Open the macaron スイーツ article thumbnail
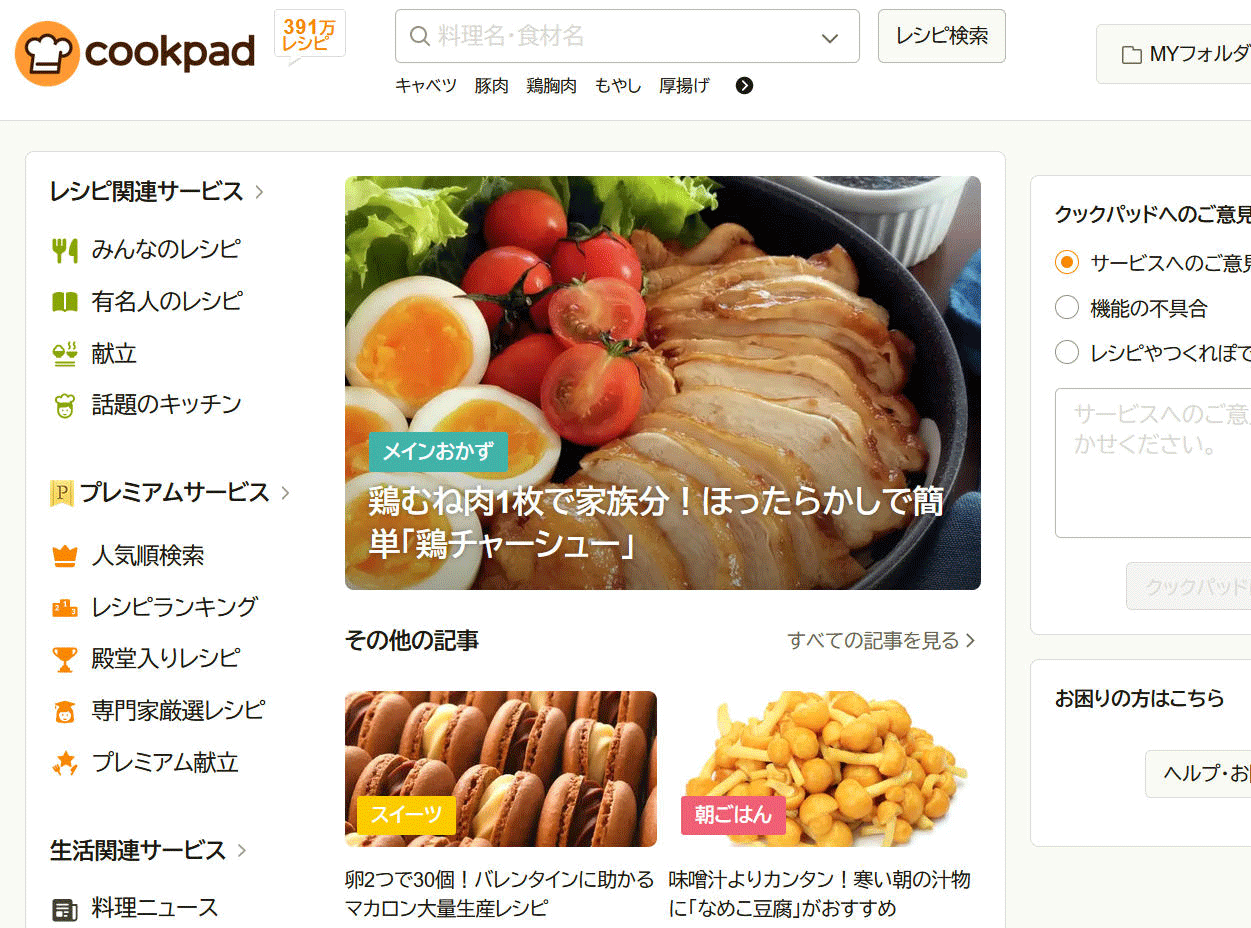 click(501, 769)
